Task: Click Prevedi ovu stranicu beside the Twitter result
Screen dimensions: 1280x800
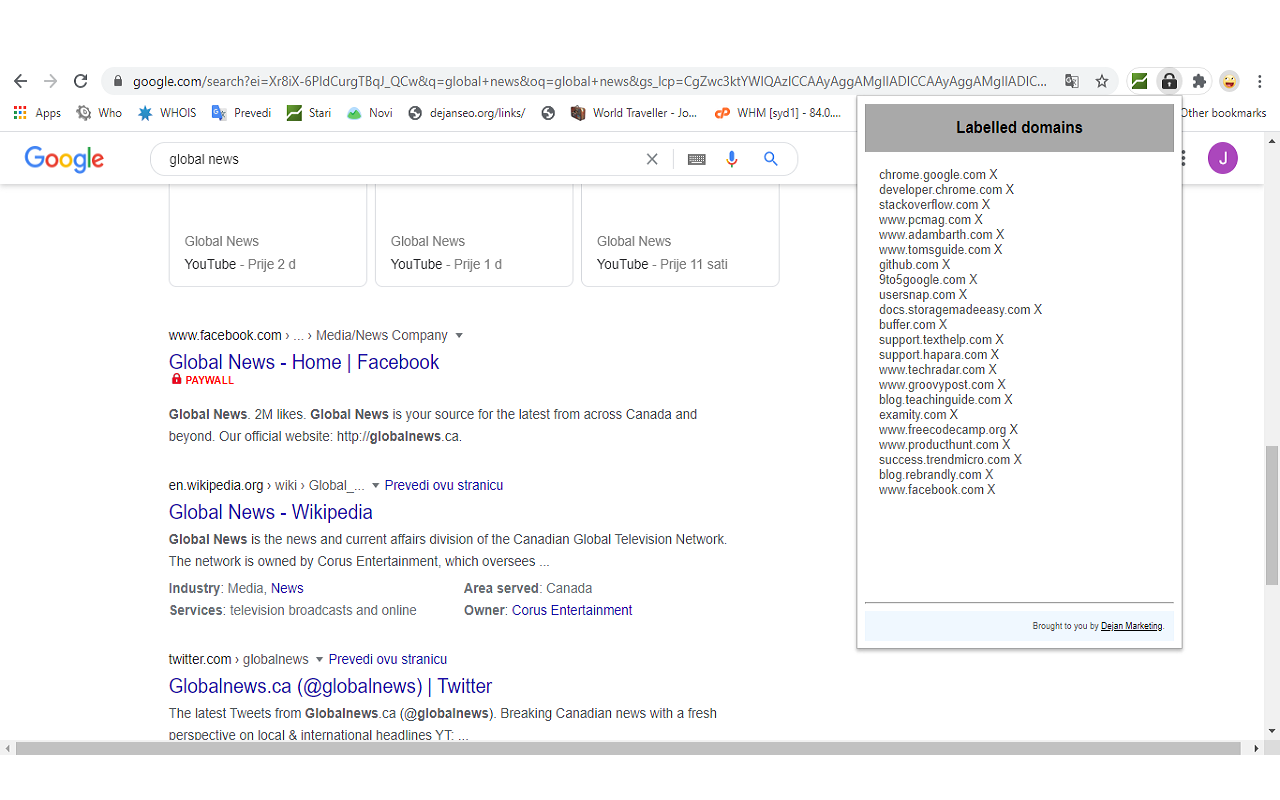Action: coord(388,659)
